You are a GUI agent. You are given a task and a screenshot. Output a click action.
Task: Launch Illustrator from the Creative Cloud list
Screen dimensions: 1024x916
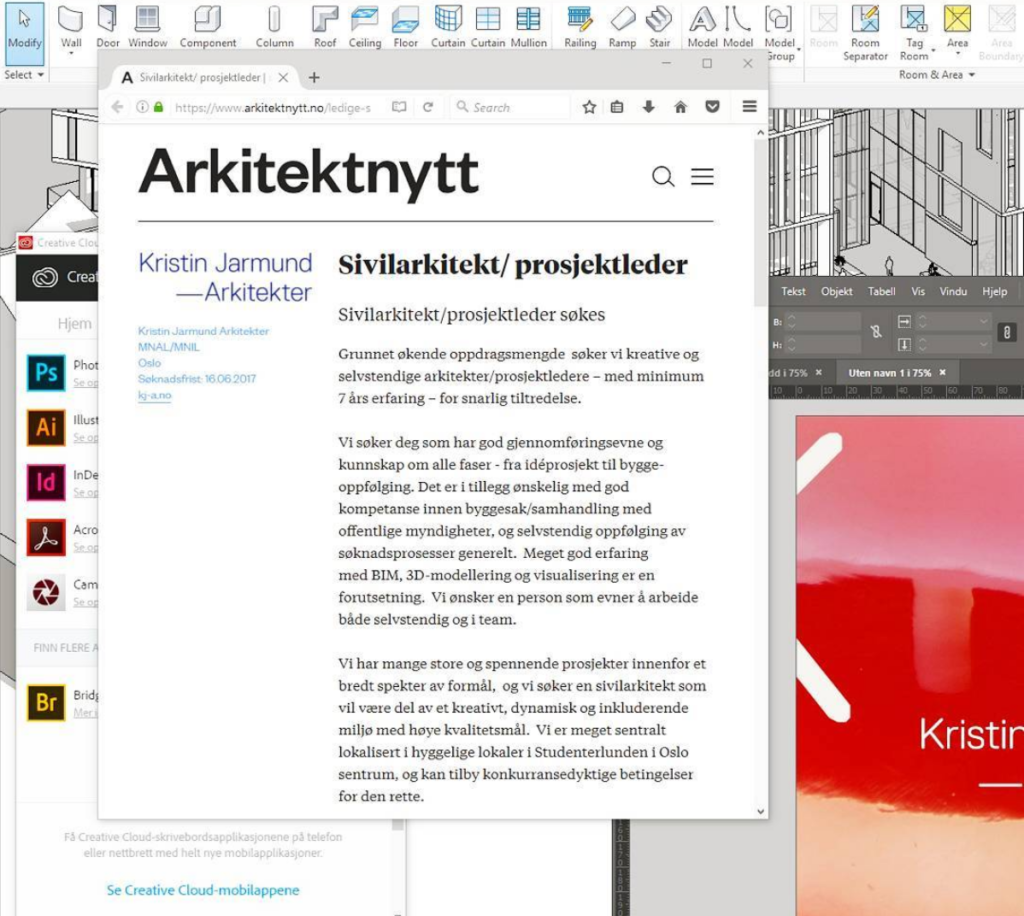click(46, 427)
